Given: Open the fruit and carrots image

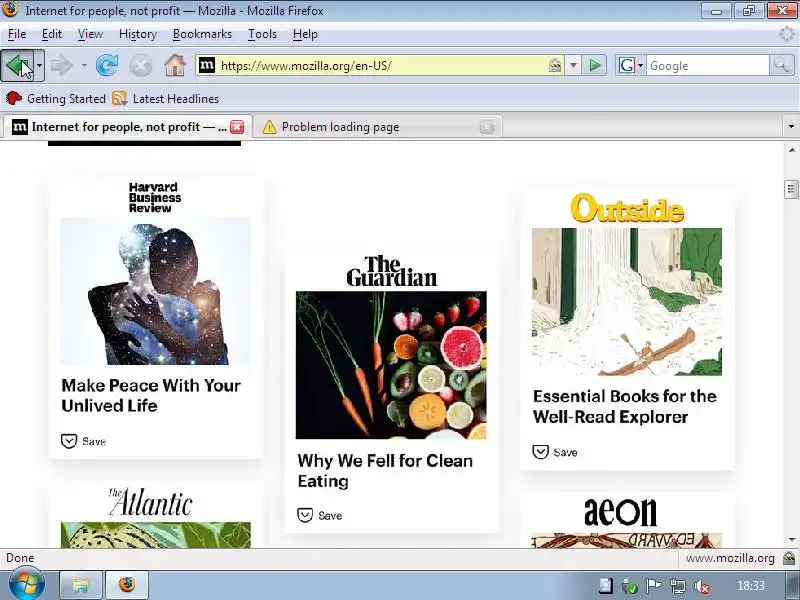Looking at the screenshot, I should 391,365.
